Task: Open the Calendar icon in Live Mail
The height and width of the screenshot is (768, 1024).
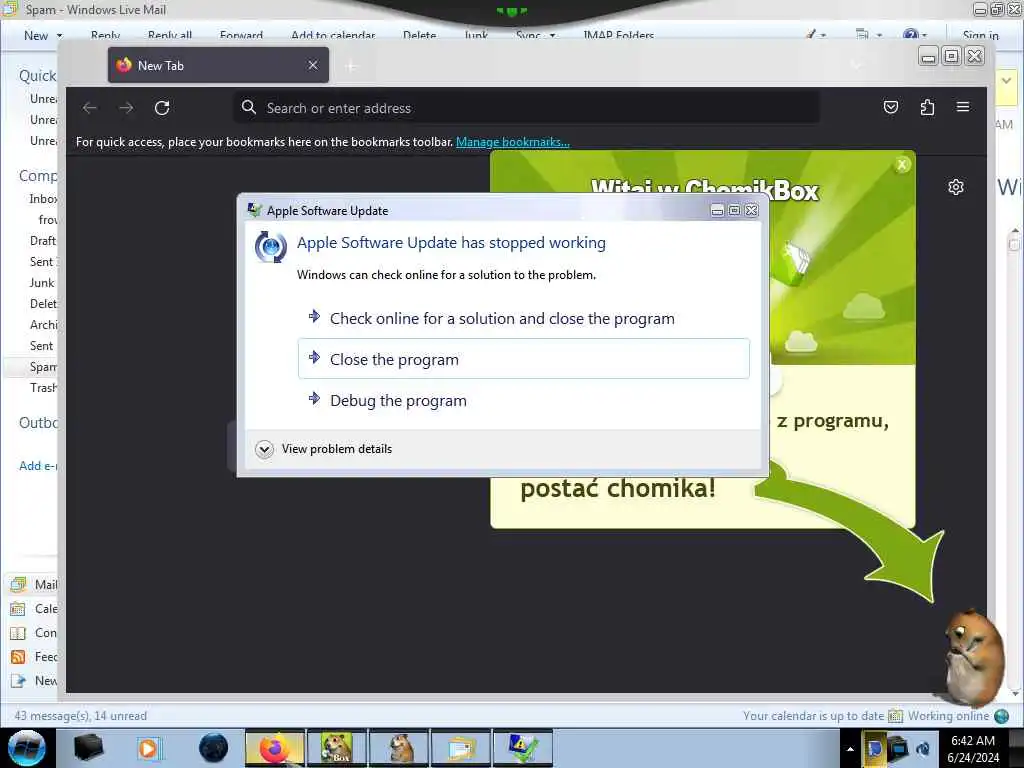Action: (18, 609)
